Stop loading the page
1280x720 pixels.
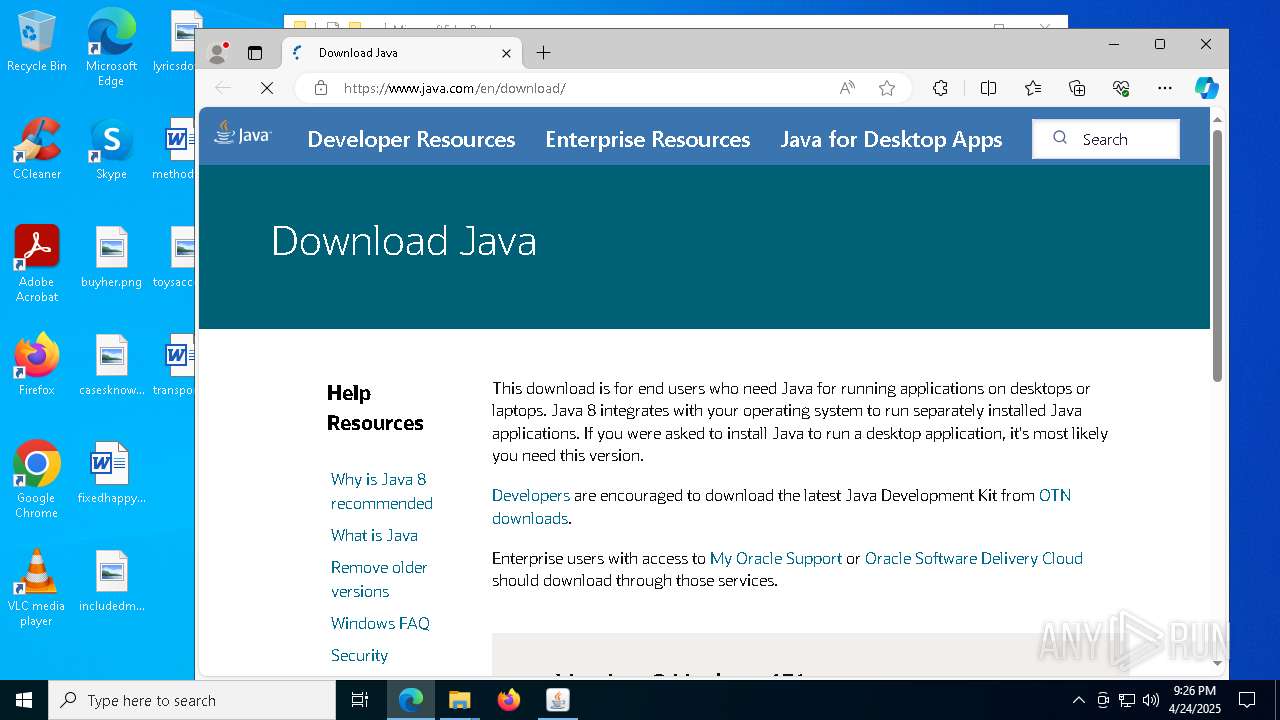(x=267, y=88)
